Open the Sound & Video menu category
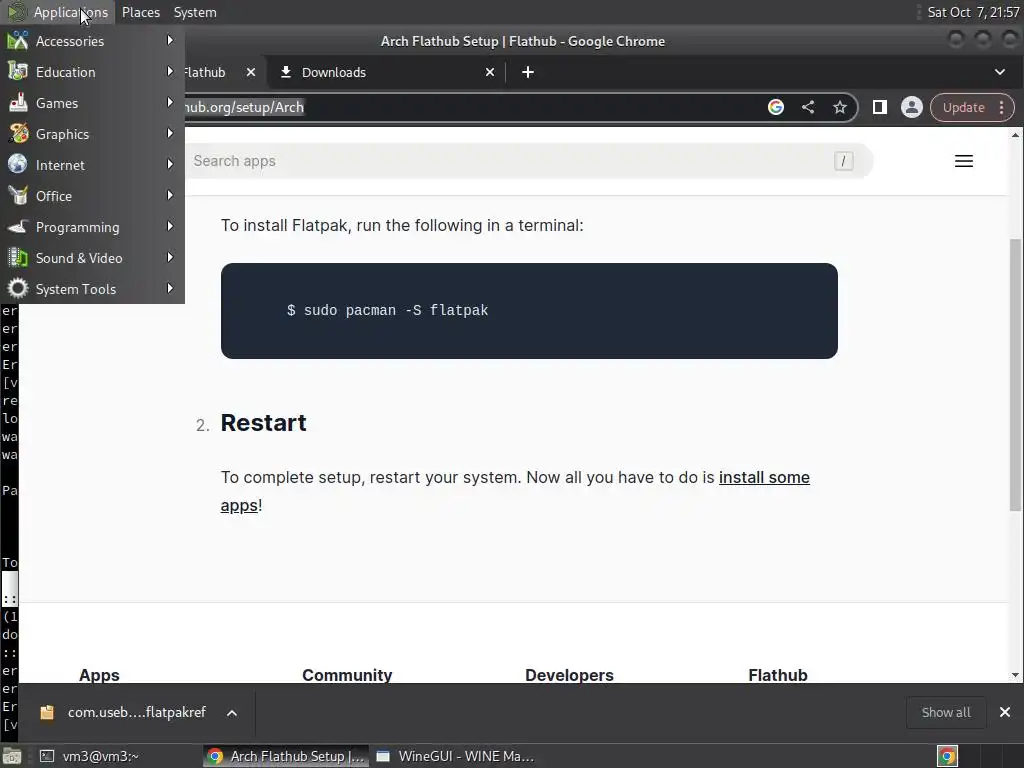The height and width of the screenshot is (768, 1024). pos(92,258)
